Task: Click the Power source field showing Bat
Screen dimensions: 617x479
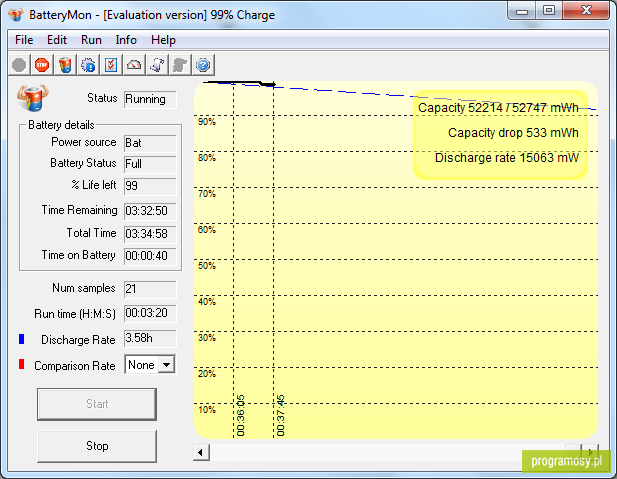Action: 150,143
